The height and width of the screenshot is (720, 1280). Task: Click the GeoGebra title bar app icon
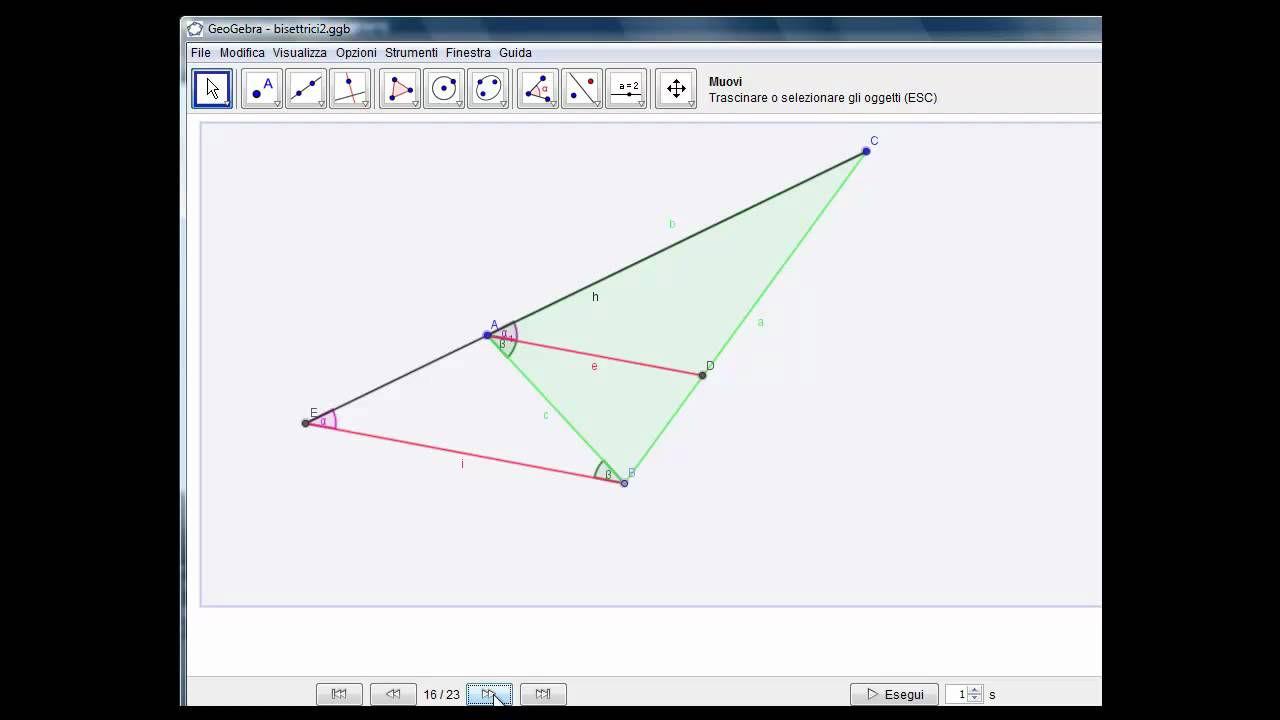[x=195, y=29]
